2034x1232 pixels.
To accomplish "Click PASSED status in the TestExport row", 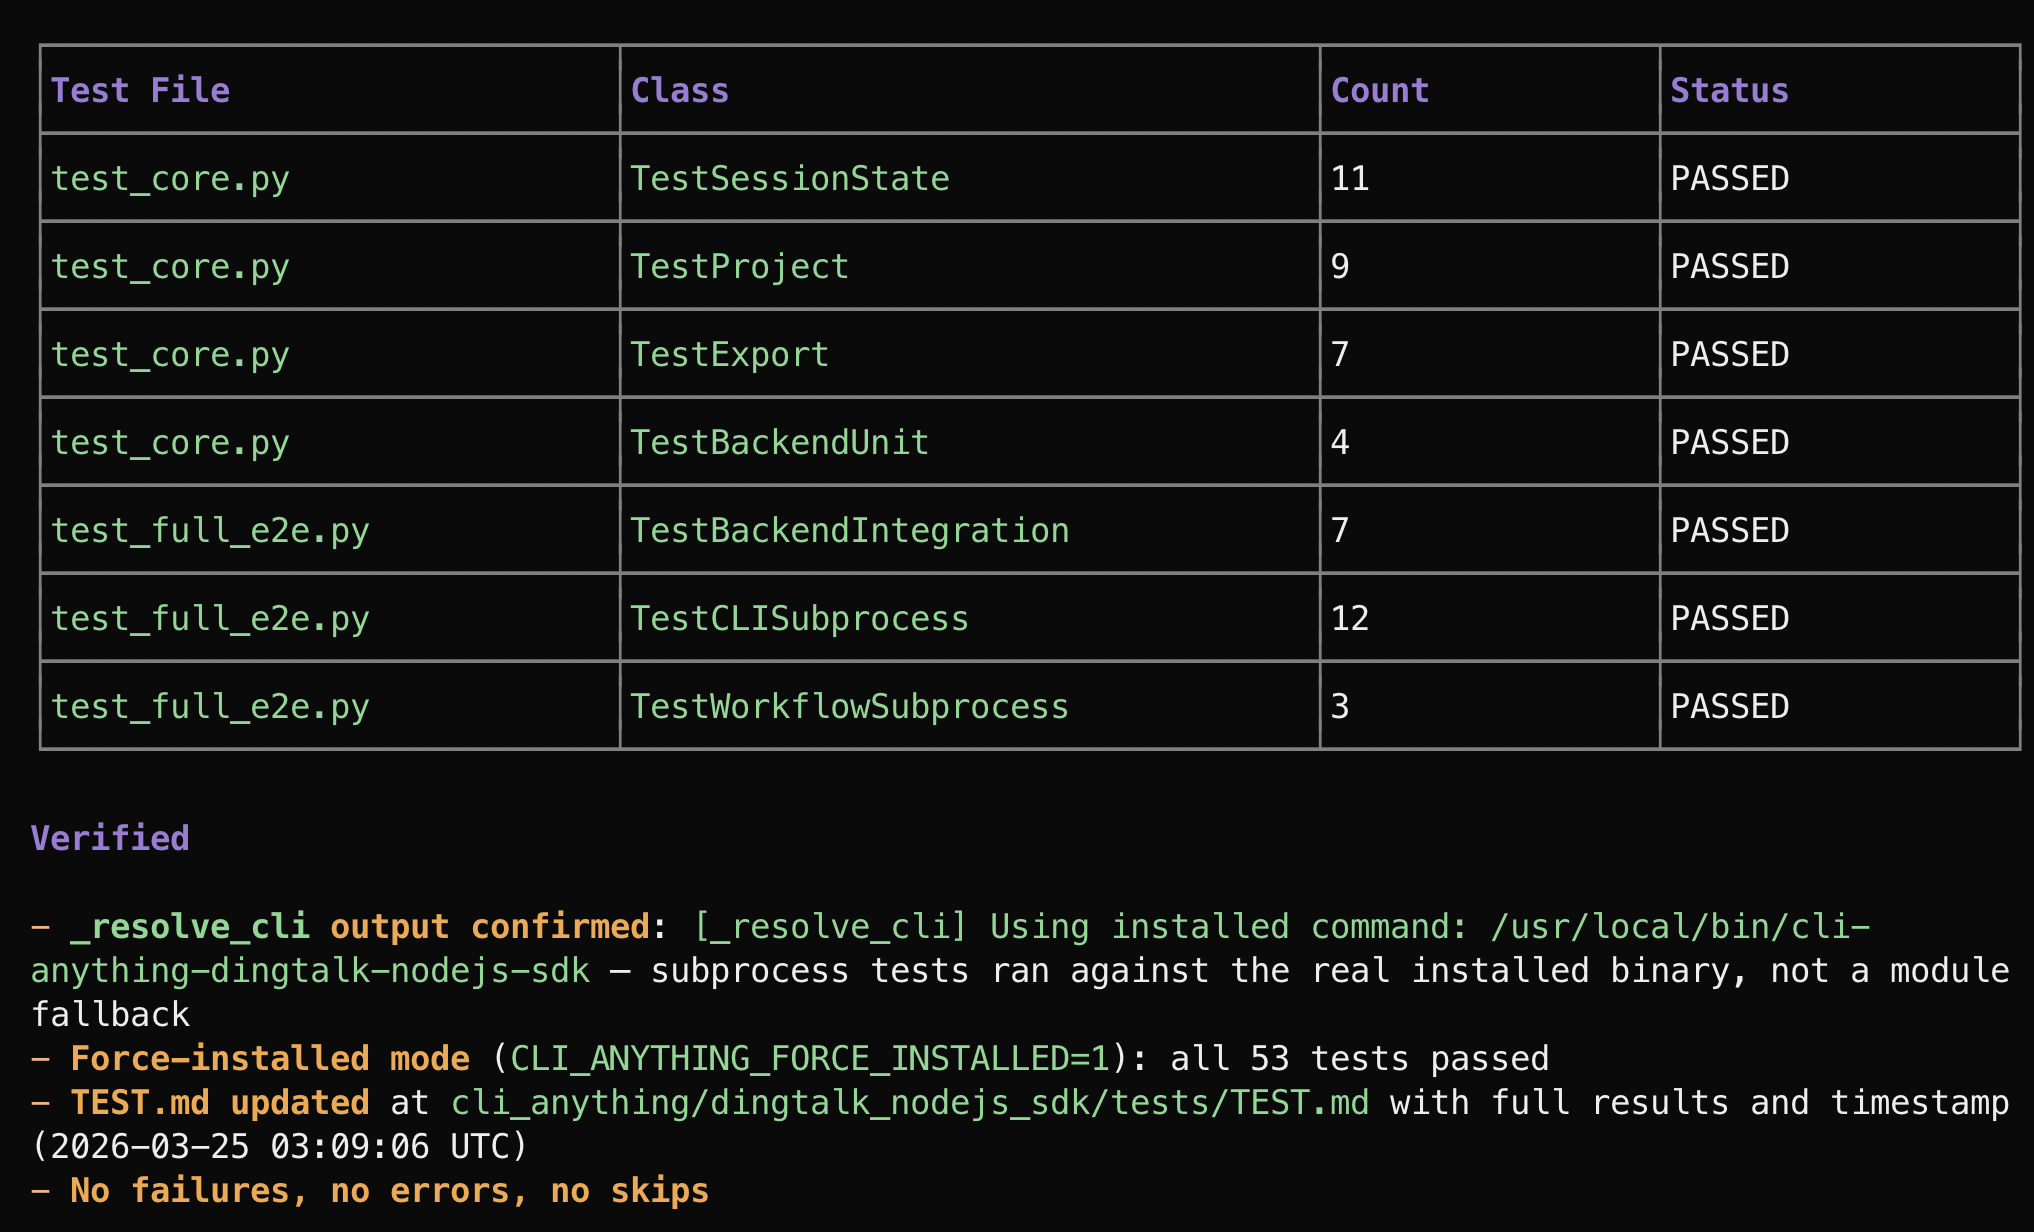I will 1729,355.
